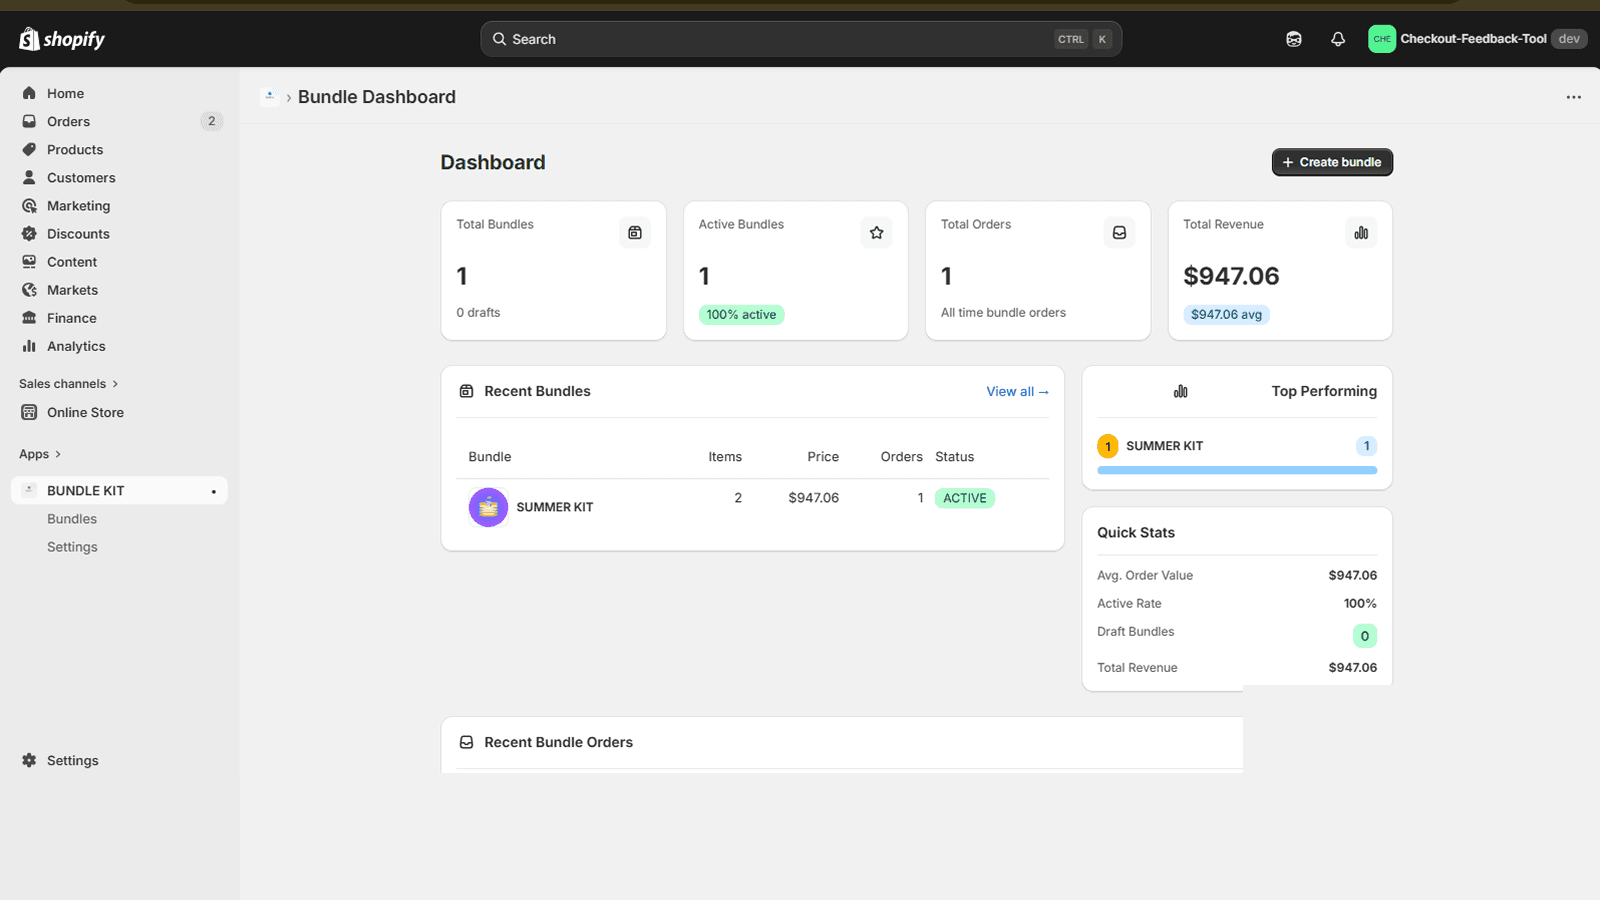
Task: Click the chart icon on the Total Revenue card
Action: point(1361,233)
